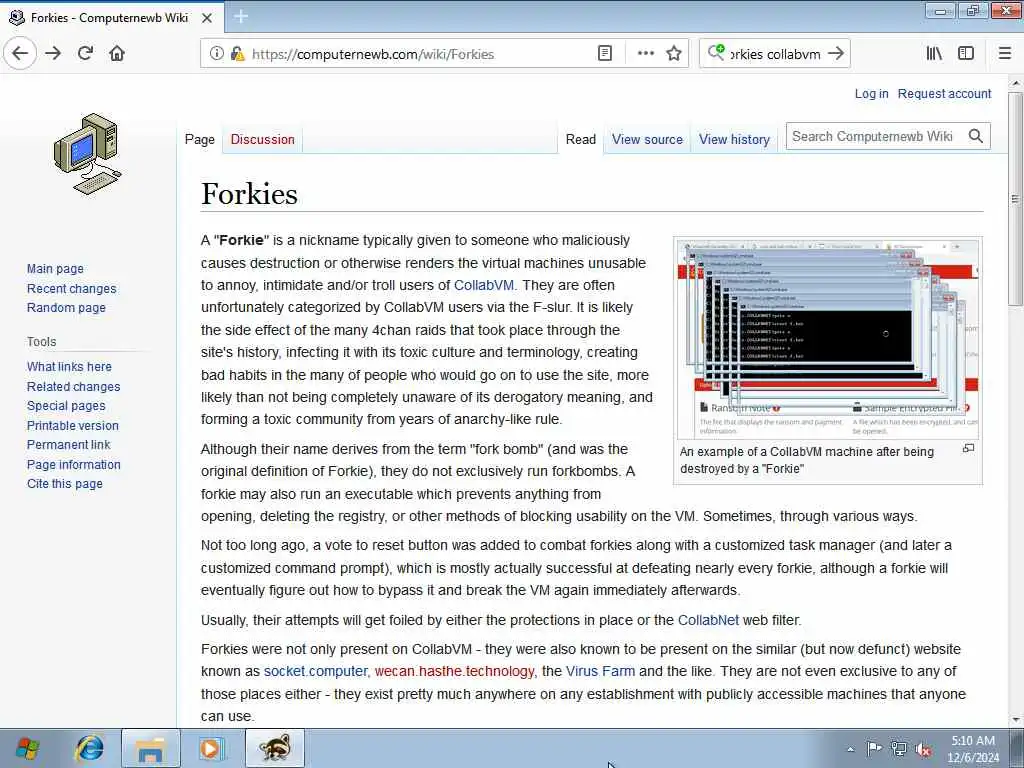Click the Action Center flag tray icon
The image size is (1024, 768).
[874, 749]
